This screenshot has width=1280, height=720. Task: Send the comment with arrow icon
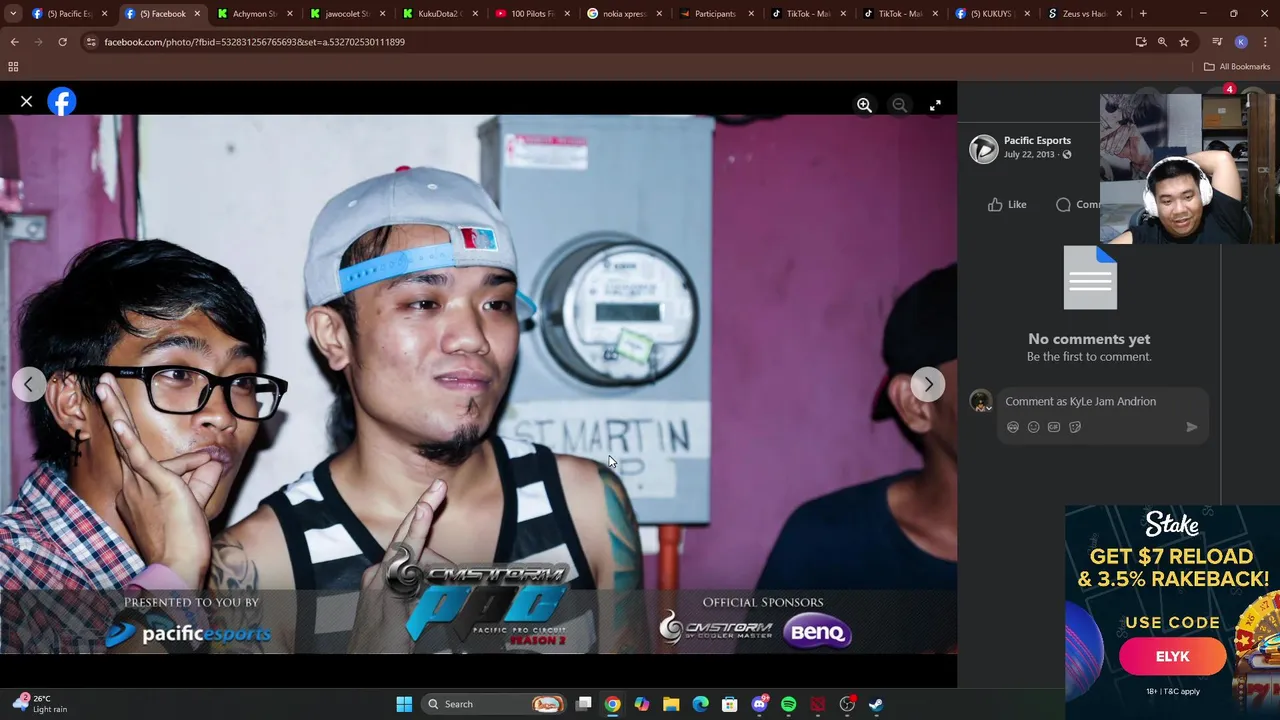point(1192,427)
